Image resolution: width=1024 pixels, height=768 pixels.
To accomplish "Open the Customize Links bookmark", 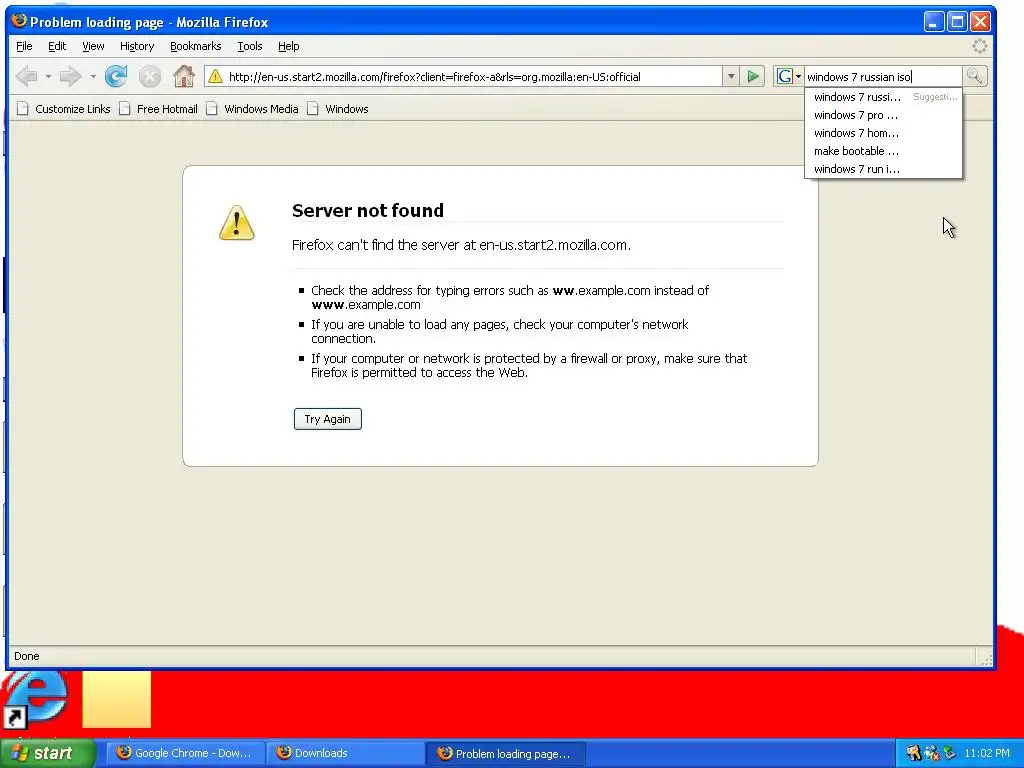I will 64,108.
